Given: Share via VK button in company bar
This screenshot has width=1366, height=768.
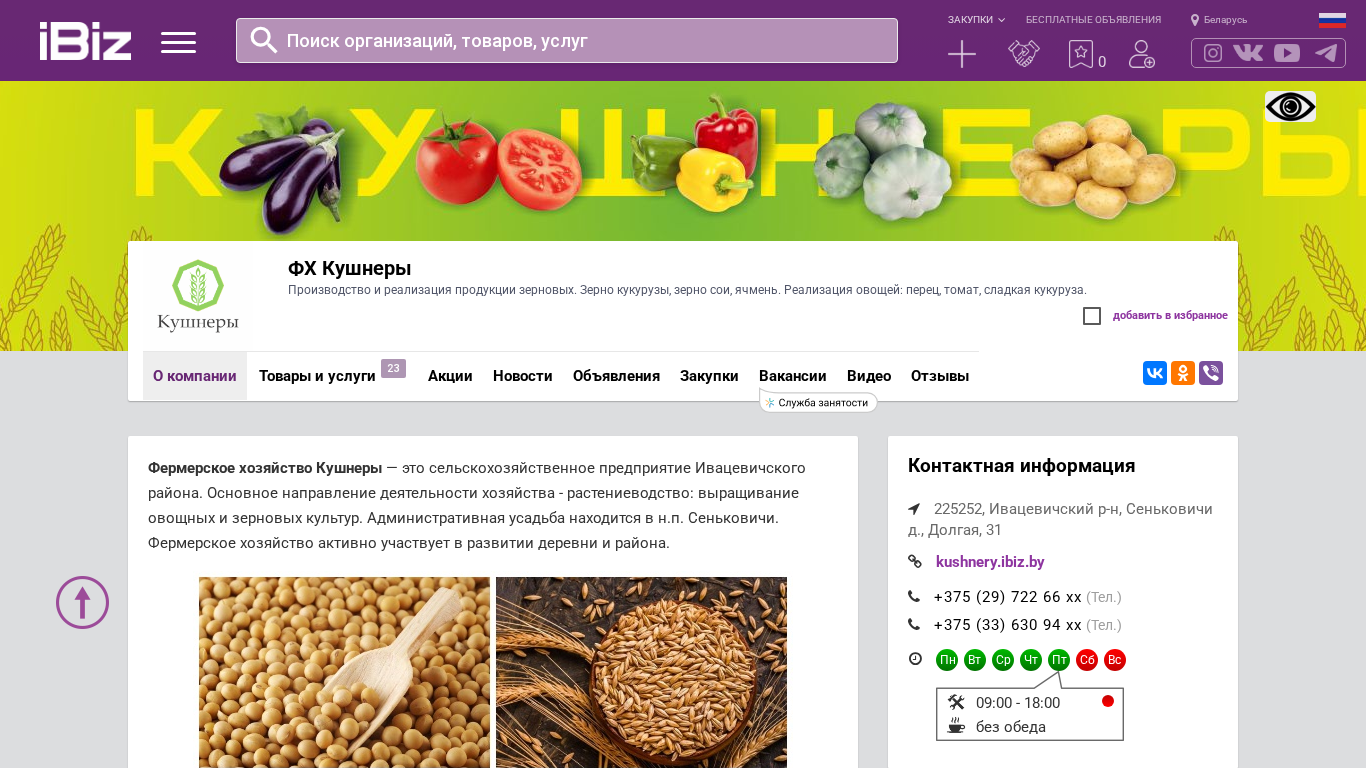Looking at the screenshot, I should (1155, 373).
